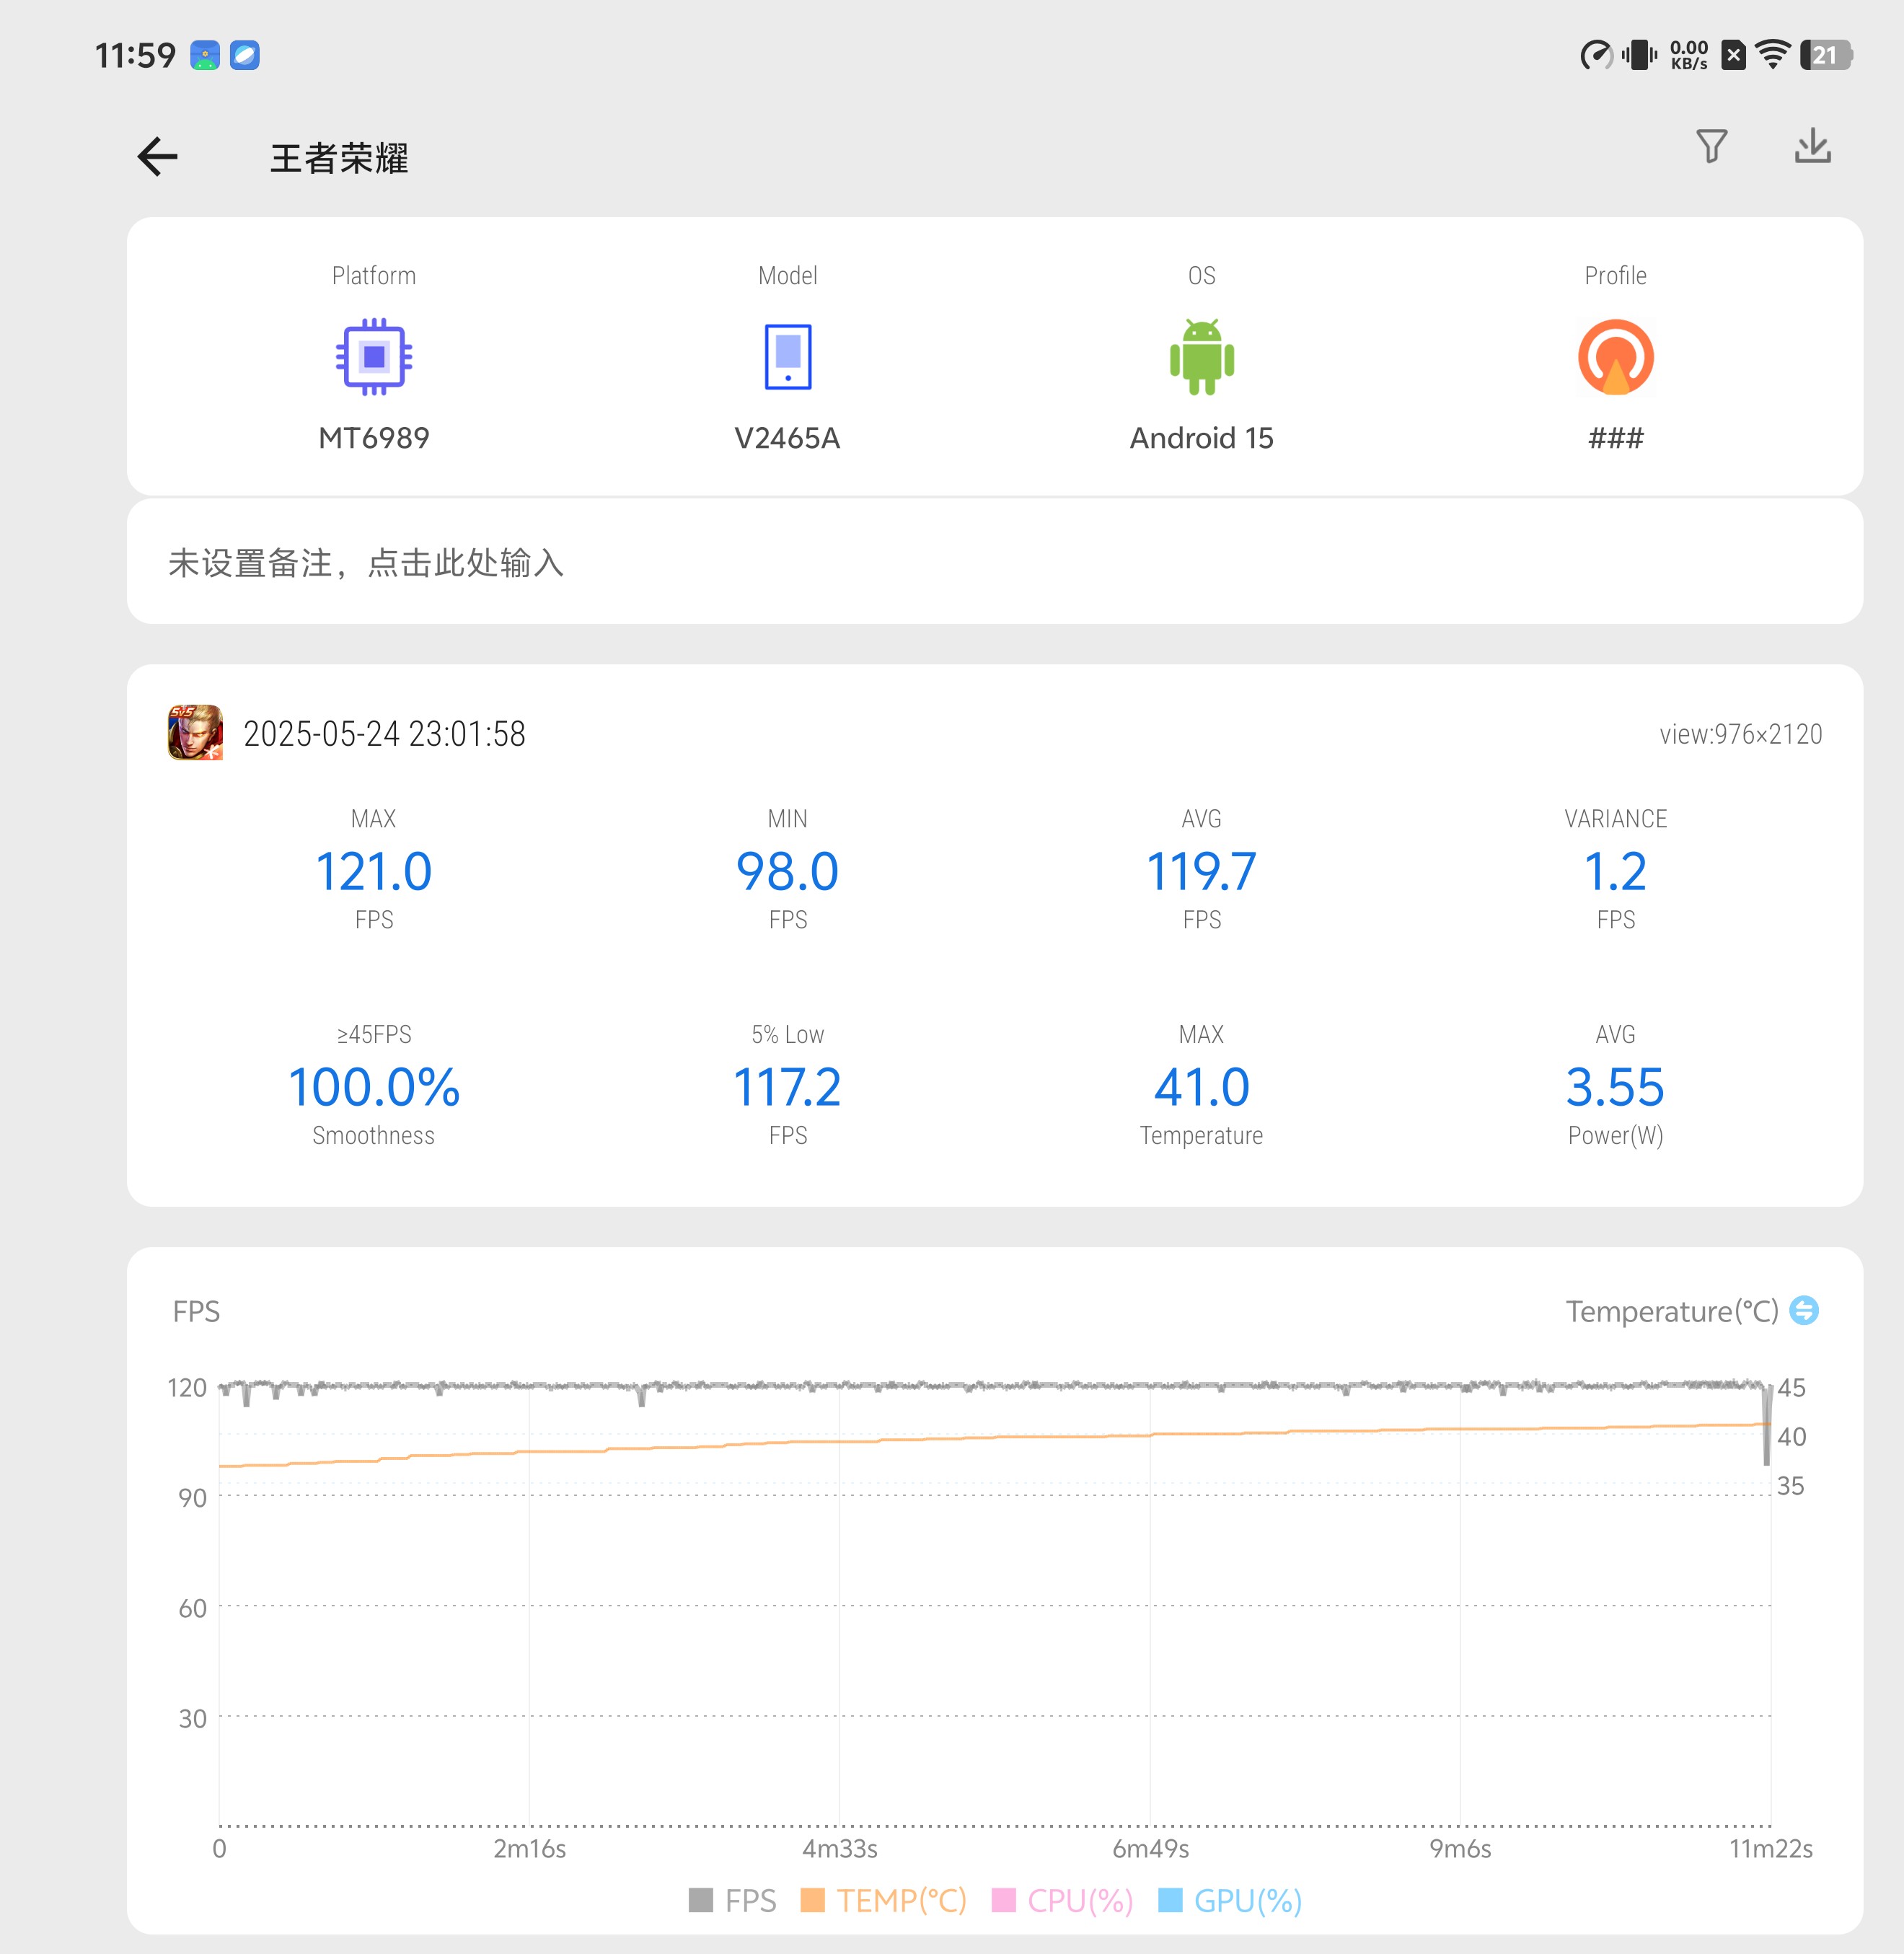Tap the speedometer status bar icon
Screen dimensions: 1904x1954
1596,55
